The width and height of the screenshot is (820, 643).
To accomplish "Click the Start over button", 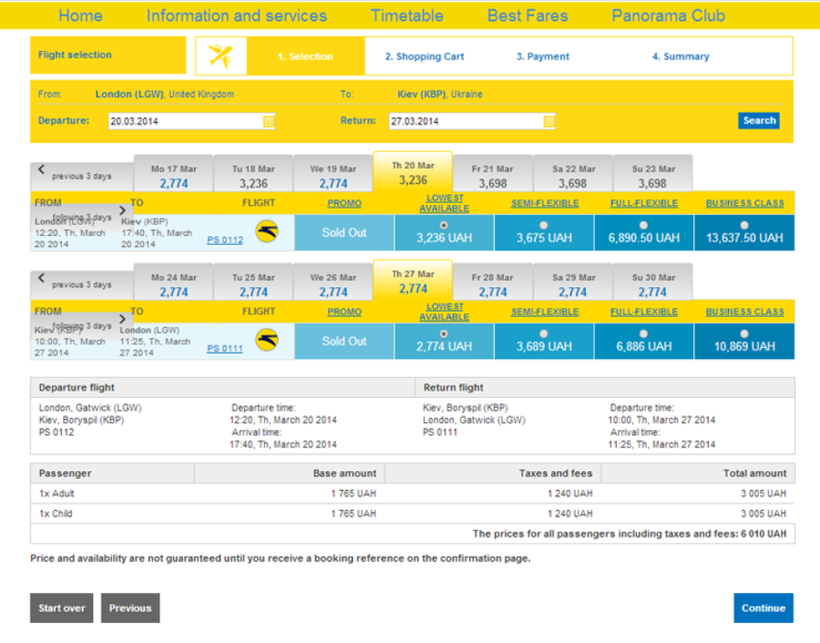I will tap(61, 608).
